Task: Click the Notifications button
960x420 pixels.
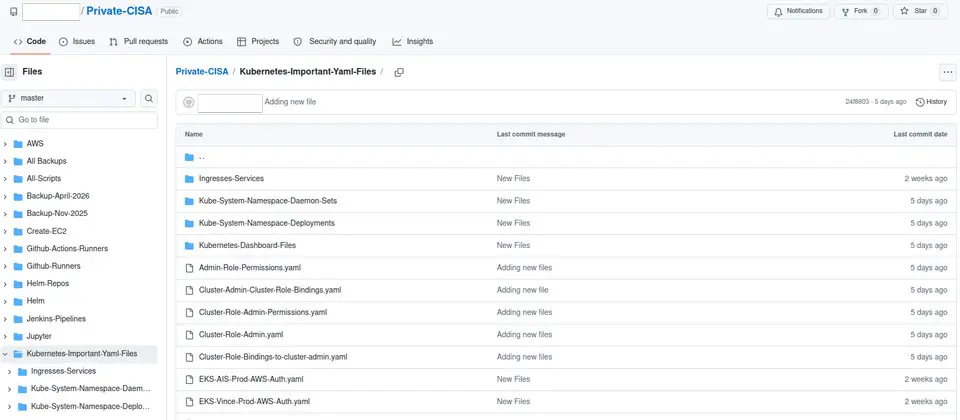Action: pos(798,11)
